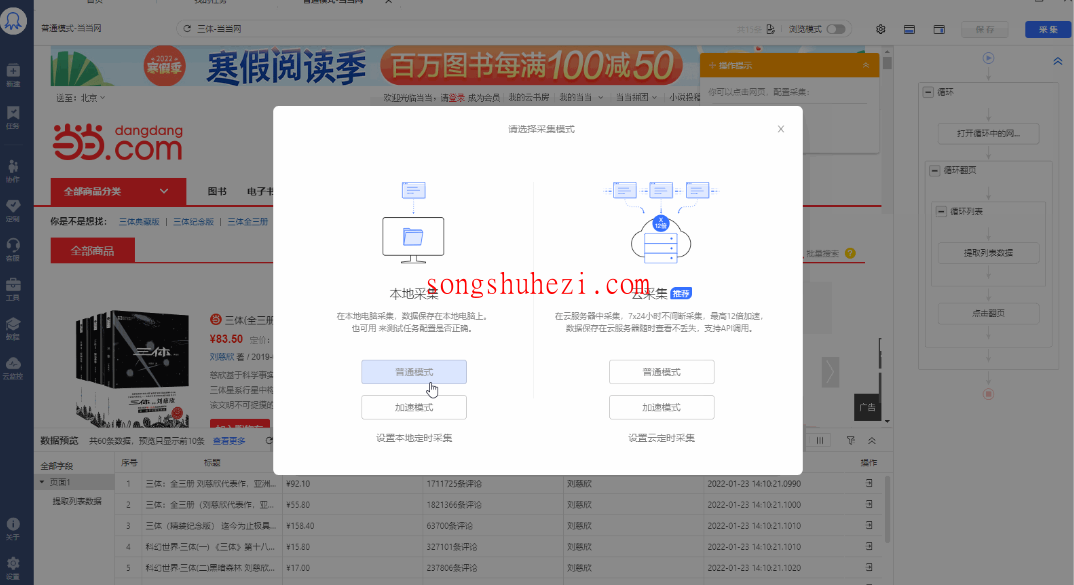Image resolution: width=1074 pixels, height=585 pixels.
Task: Open the 关于 info sidebar icon
Action: pos(13,529)
